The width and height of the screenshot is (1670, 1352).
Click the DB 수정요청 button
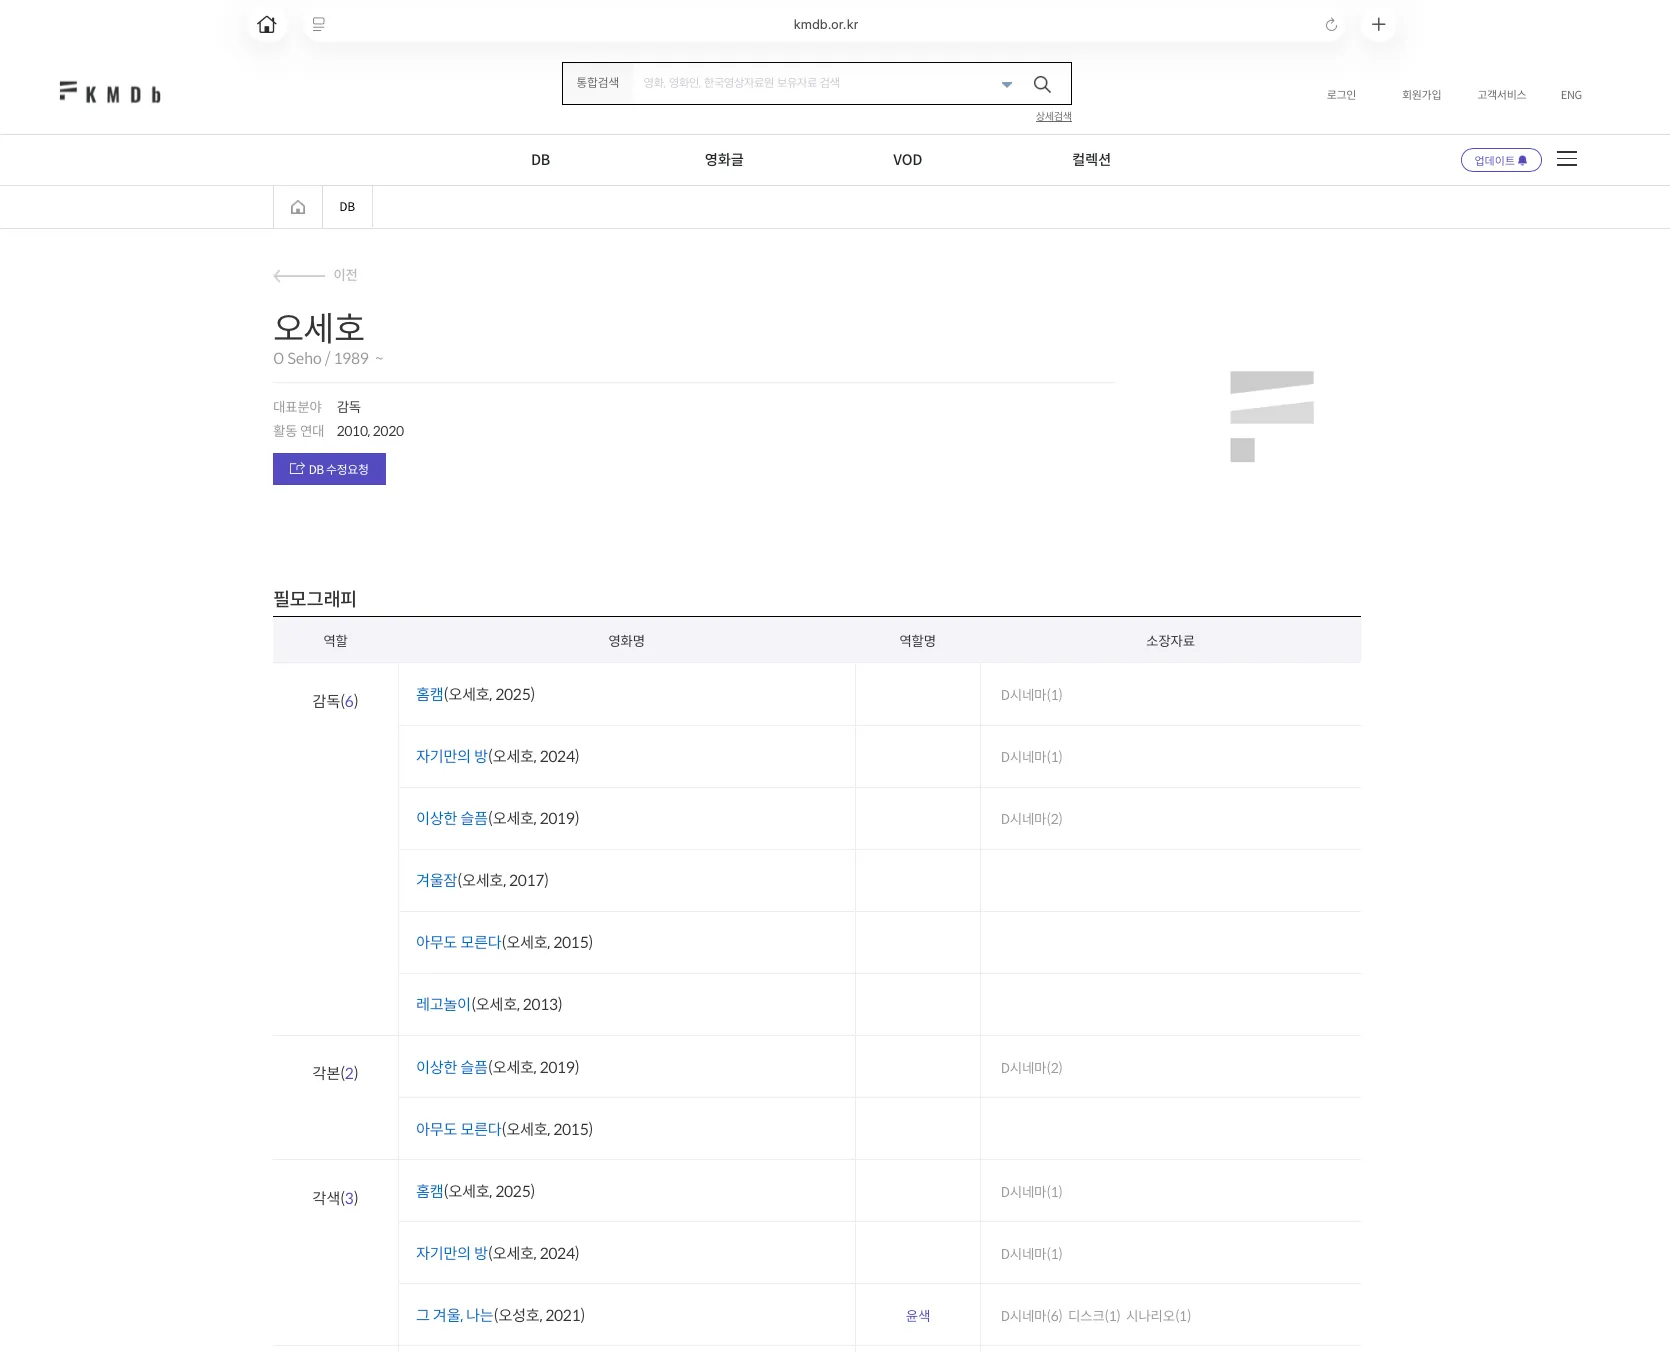coord(329,469)
